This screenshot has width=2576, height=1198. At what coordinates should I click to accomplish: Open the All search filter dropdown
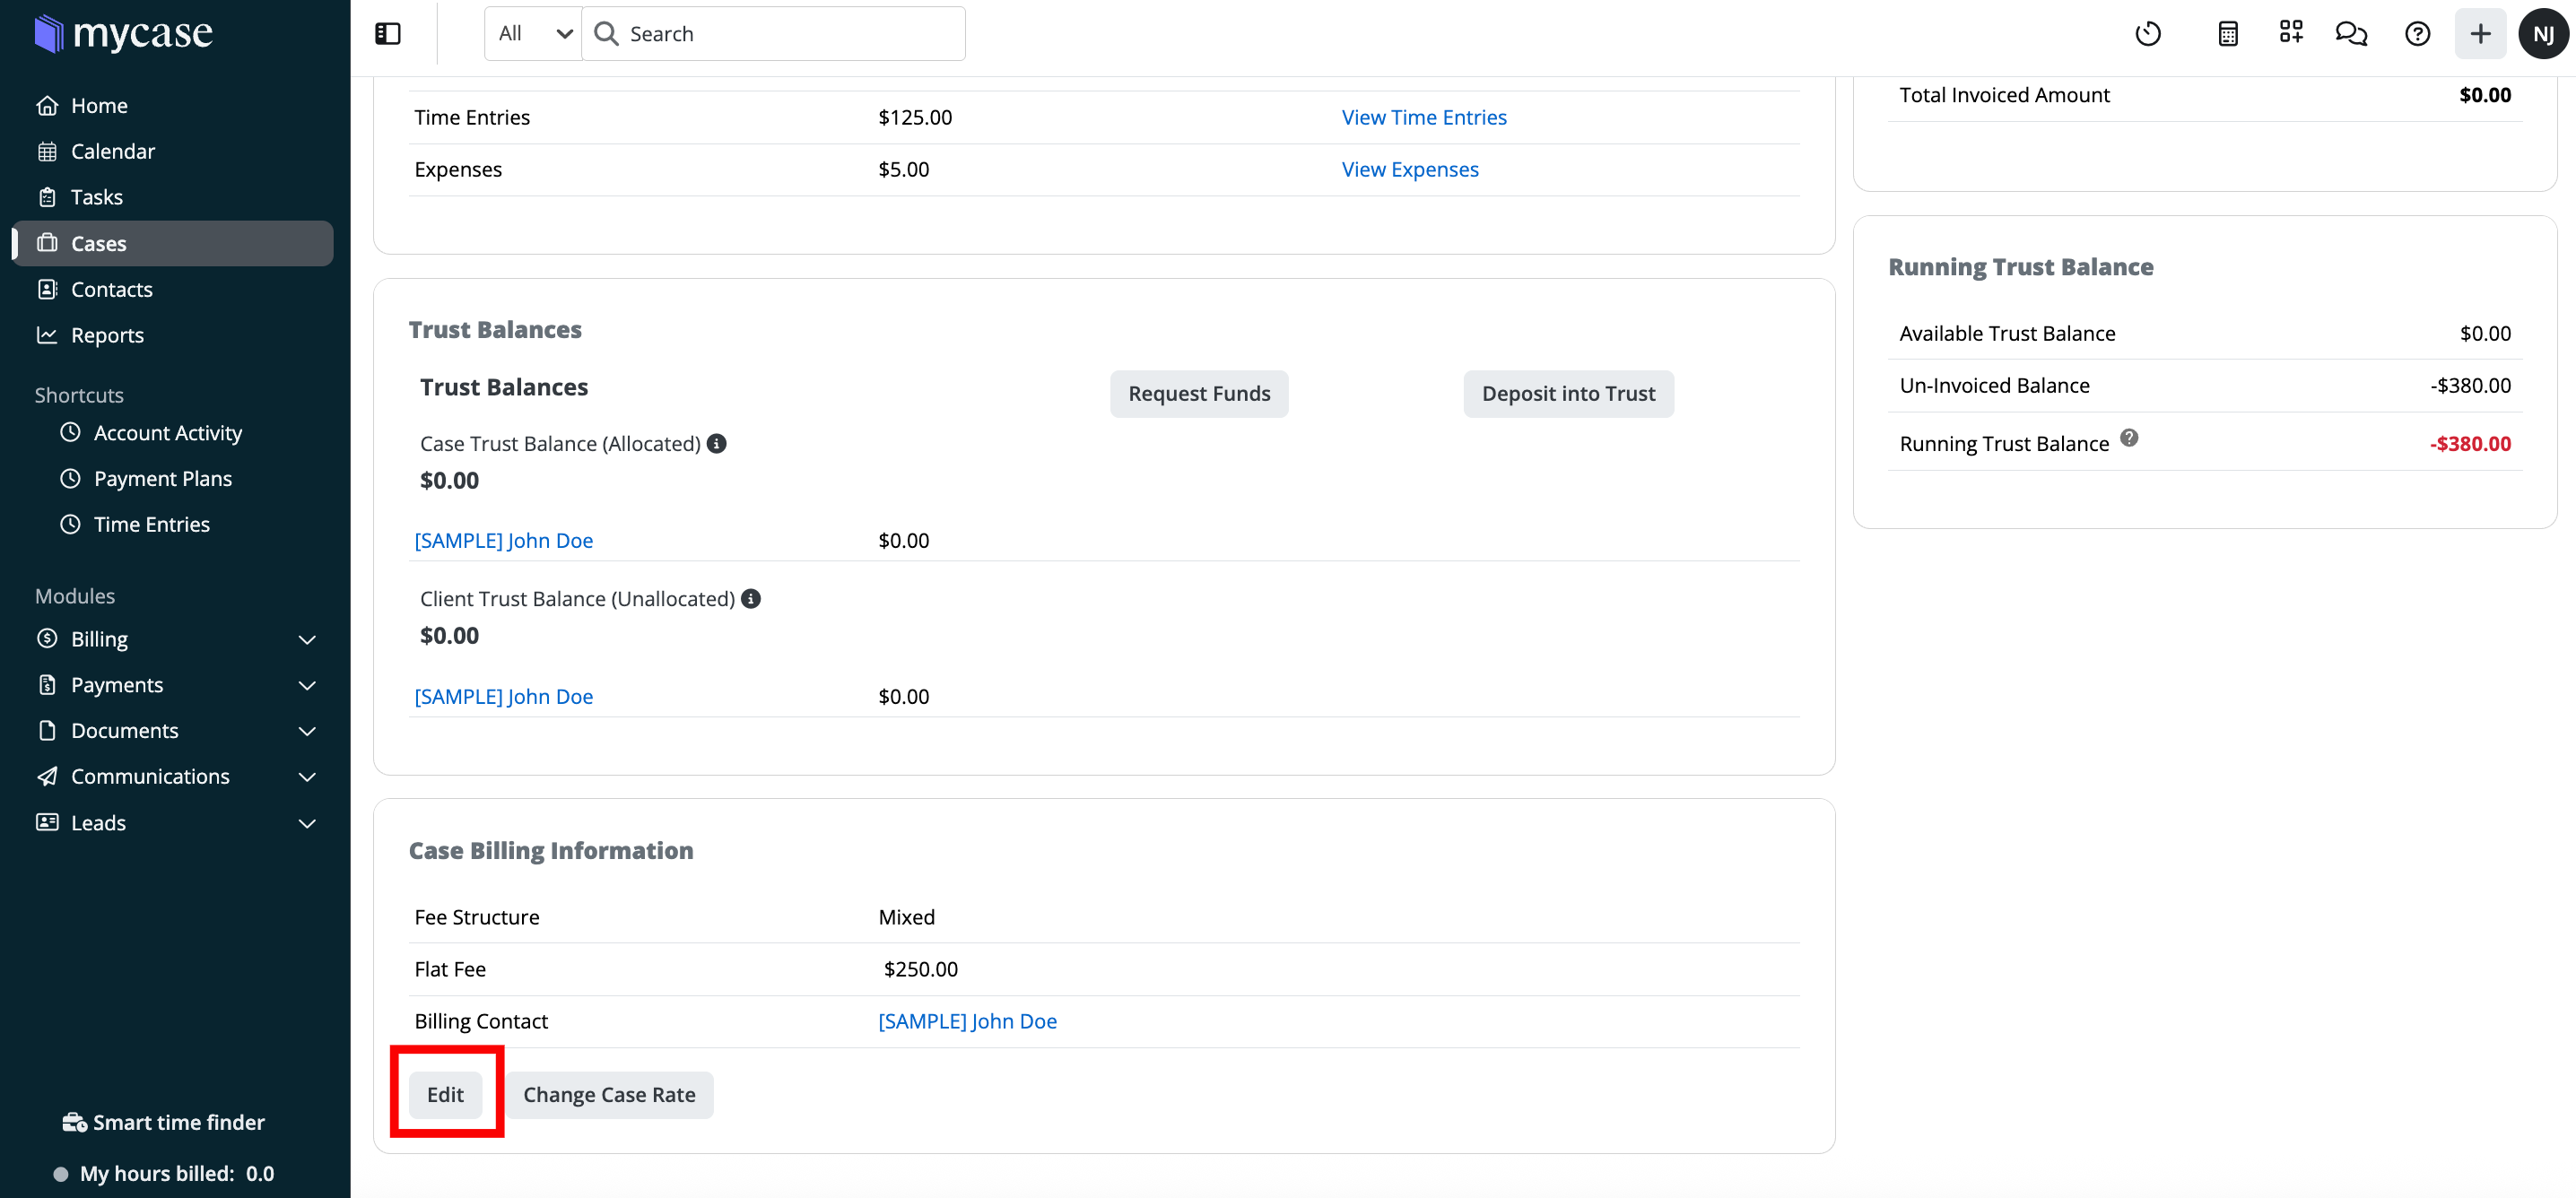(x=534, y=34)
